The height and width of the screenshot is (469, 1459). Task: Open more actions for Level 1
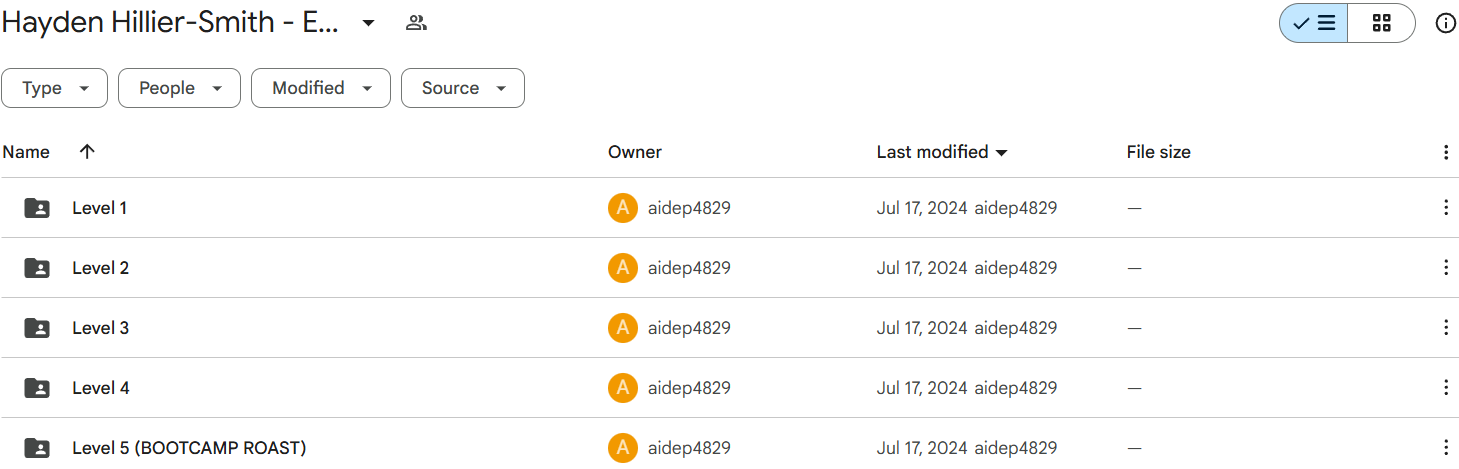tap(1445, 208)
